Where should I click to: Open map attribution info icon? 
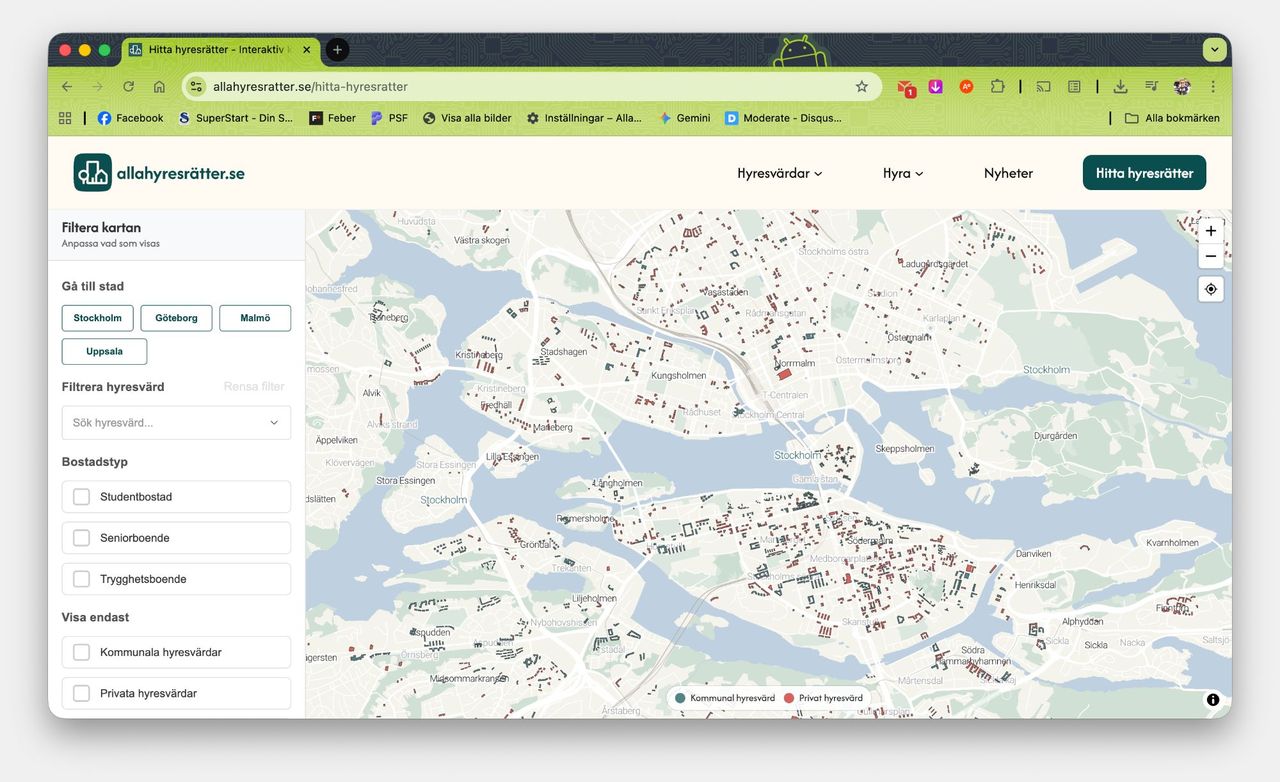(x=1213, y=700)
